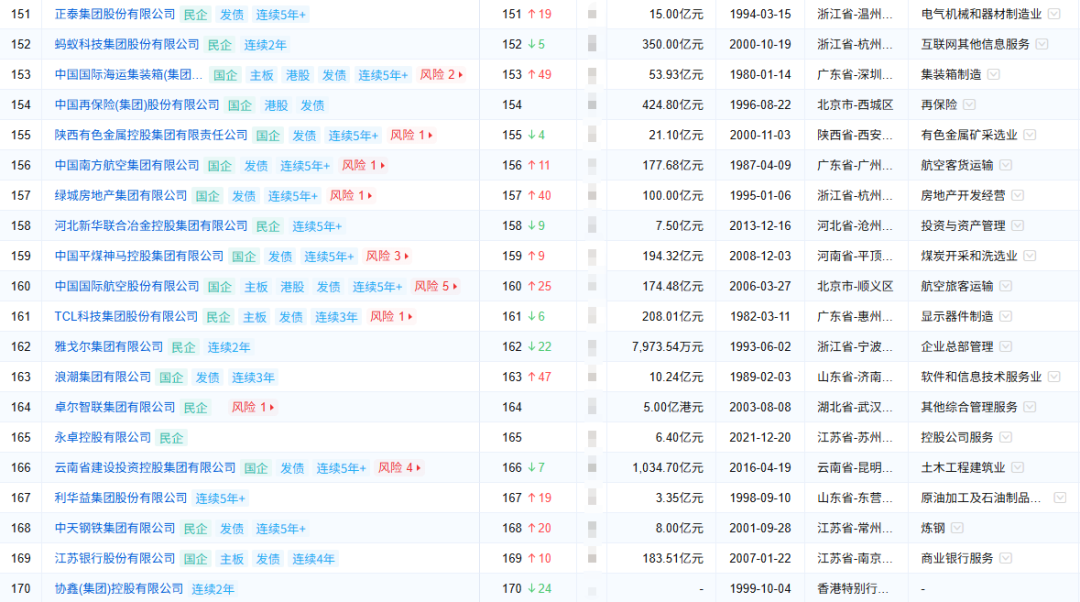The width and height of the screenshot is (1080, 602).
Task: Open the dropdown arrow beside 互联网其他信息服务
Action: [x=1042, y=44]
